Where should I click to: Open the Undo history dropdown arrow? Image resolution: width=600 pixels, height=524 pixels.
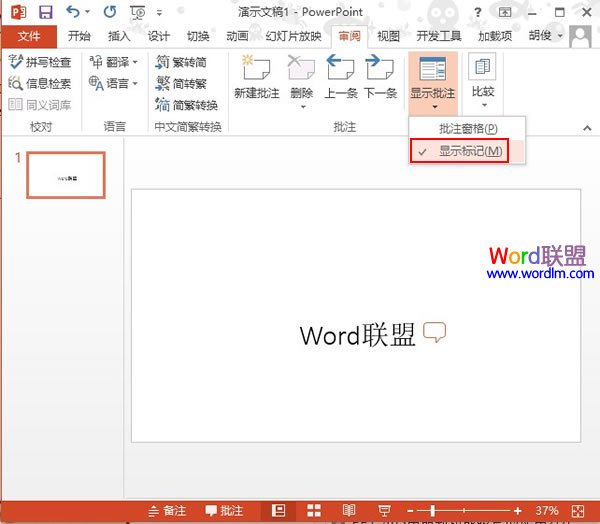(87, 12)
